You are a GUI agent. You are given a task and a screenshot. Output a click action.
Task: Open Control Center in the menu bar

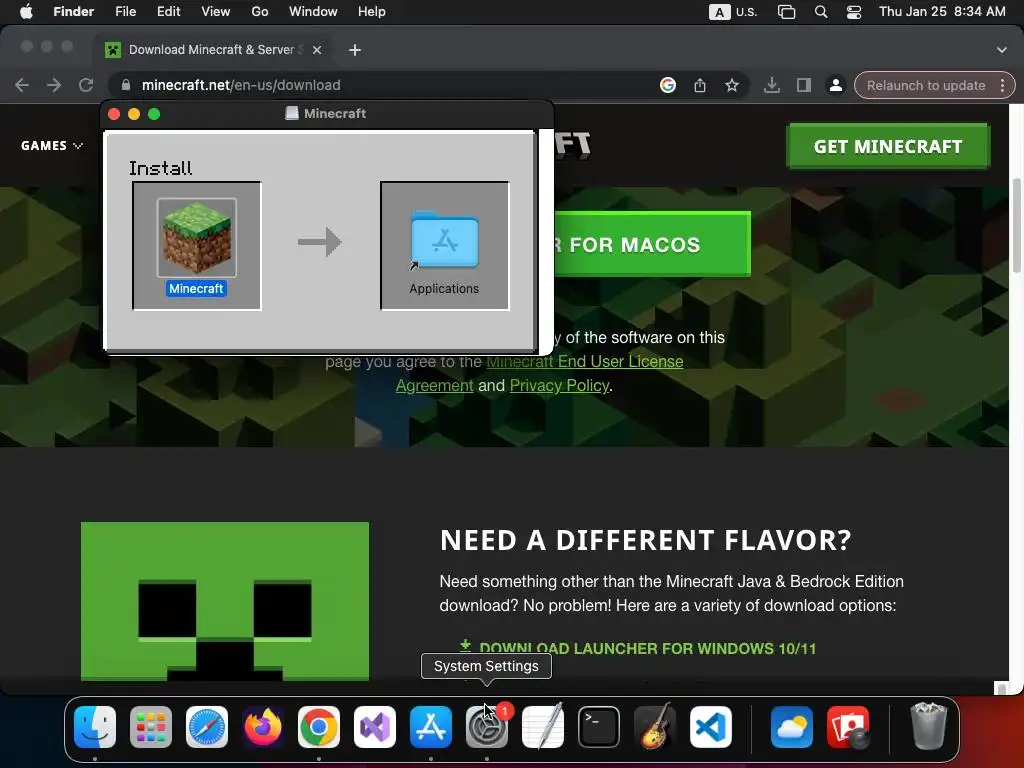[x=854, y=12]
